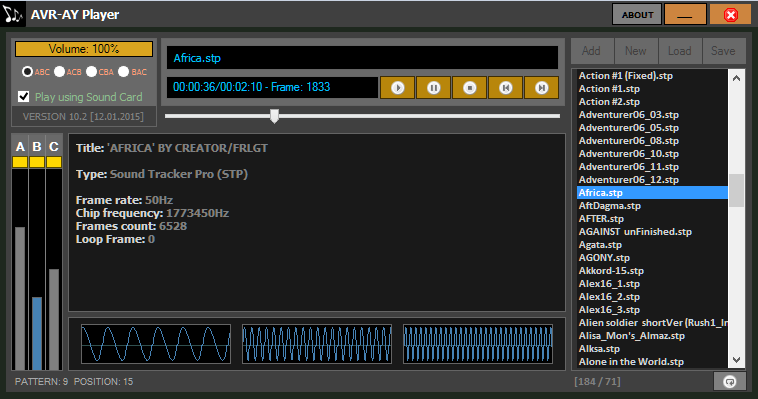Screen dimensions: 758x399
Task: Click the channel B waveform oscilloscope
Action: coord(317,344)
